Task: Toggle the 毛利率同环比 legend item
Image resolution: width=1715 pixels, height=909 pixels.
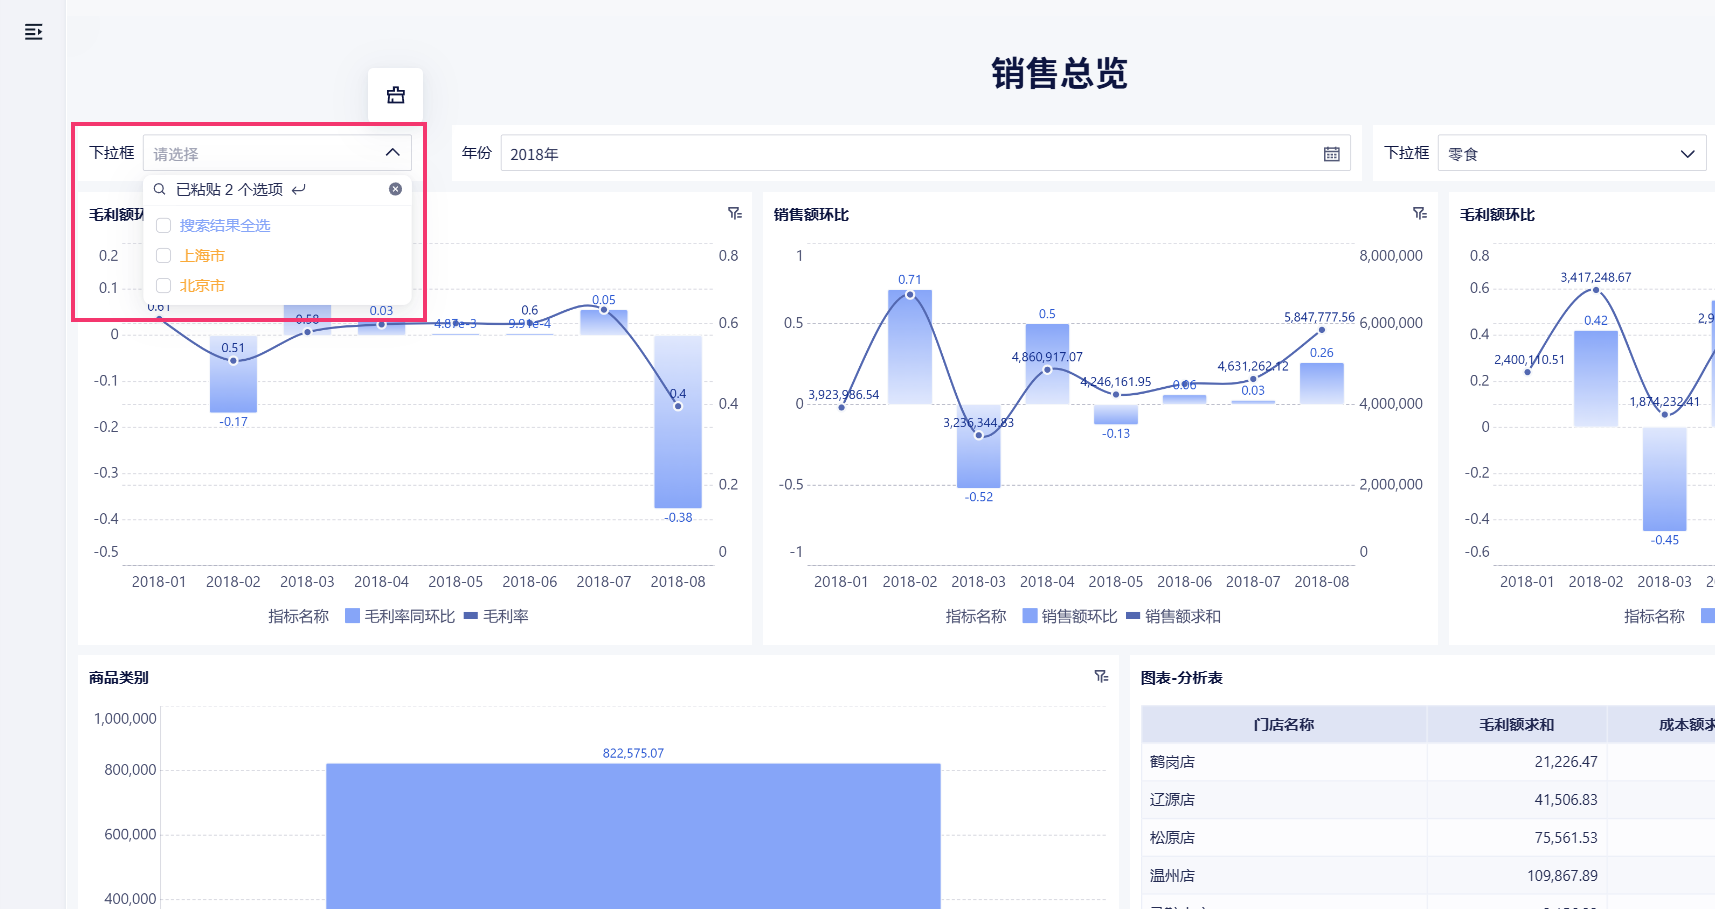Action: (x=400, y=616)
